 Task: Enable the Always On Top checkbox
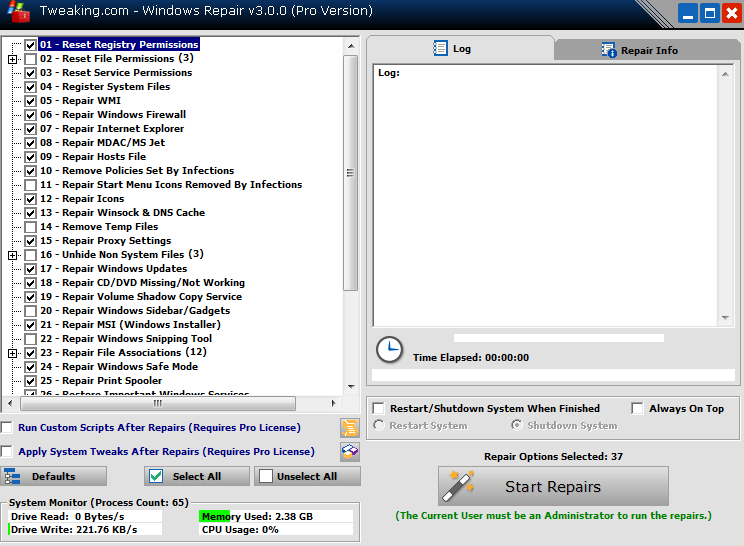click(637, 408)
